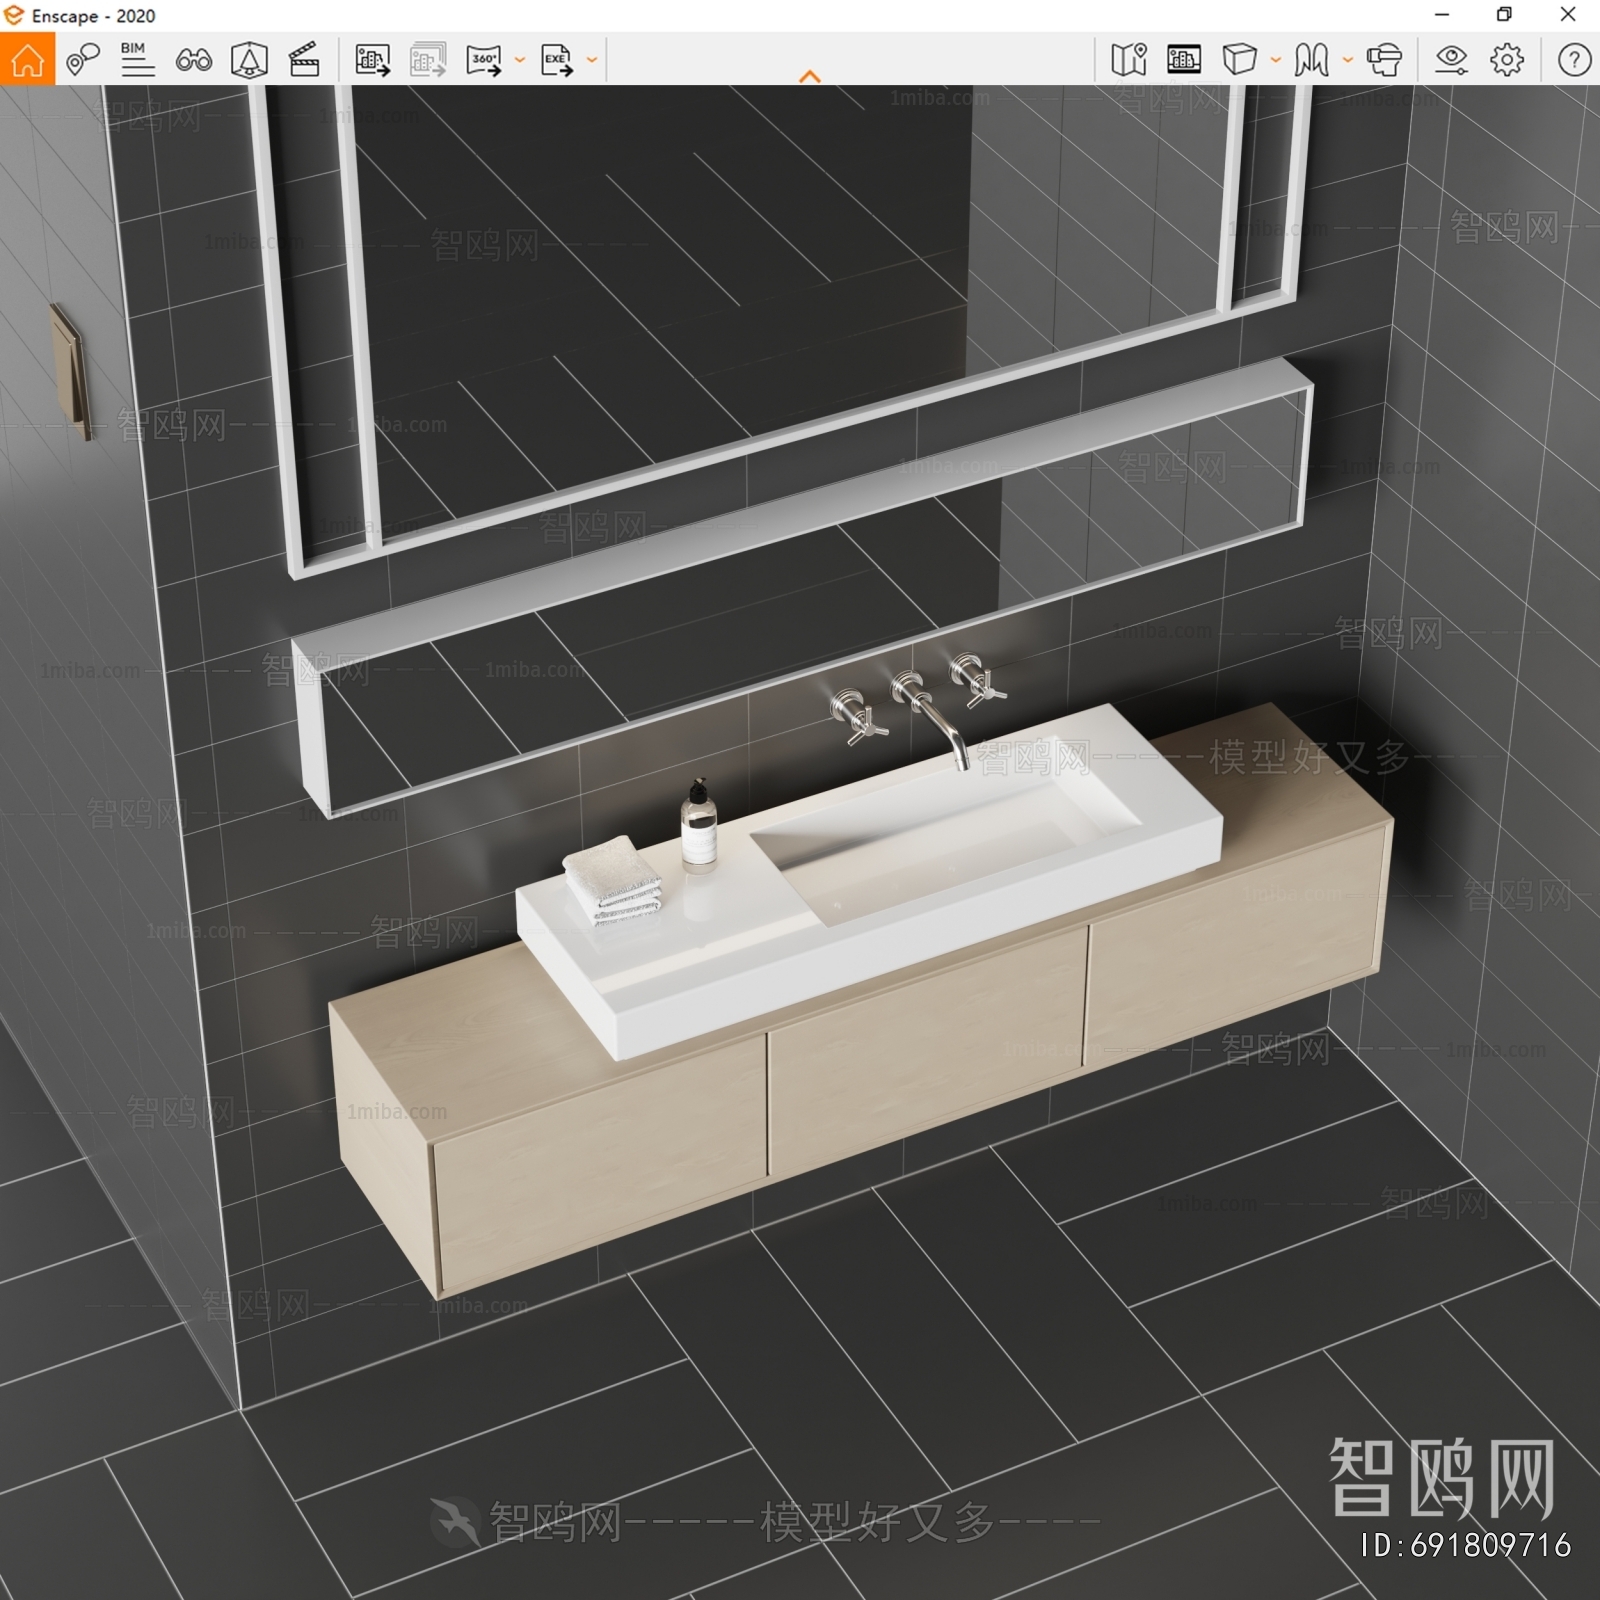The height and width of the screenshot is (1600, 1600).
Task: Collapse the toolbar with orange chevron
Action: (810, 76)
